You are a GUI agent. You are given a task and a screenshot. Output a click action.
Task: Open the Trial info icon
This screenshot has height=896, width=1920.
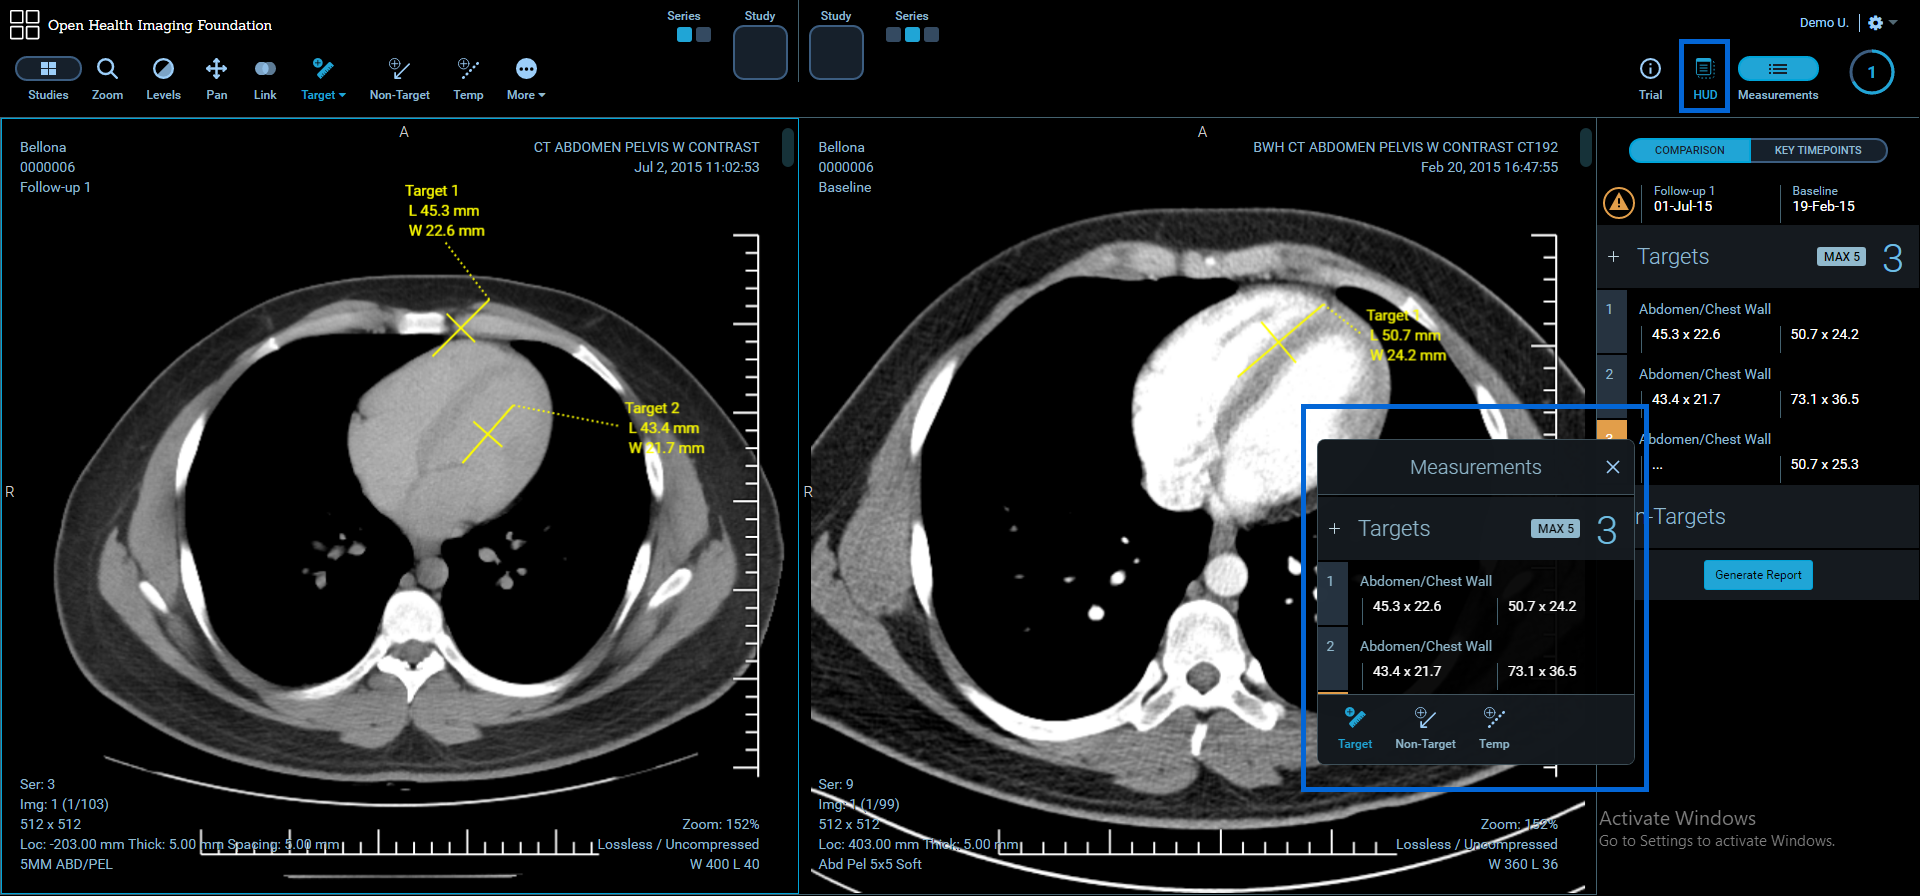click(1650, 78)
